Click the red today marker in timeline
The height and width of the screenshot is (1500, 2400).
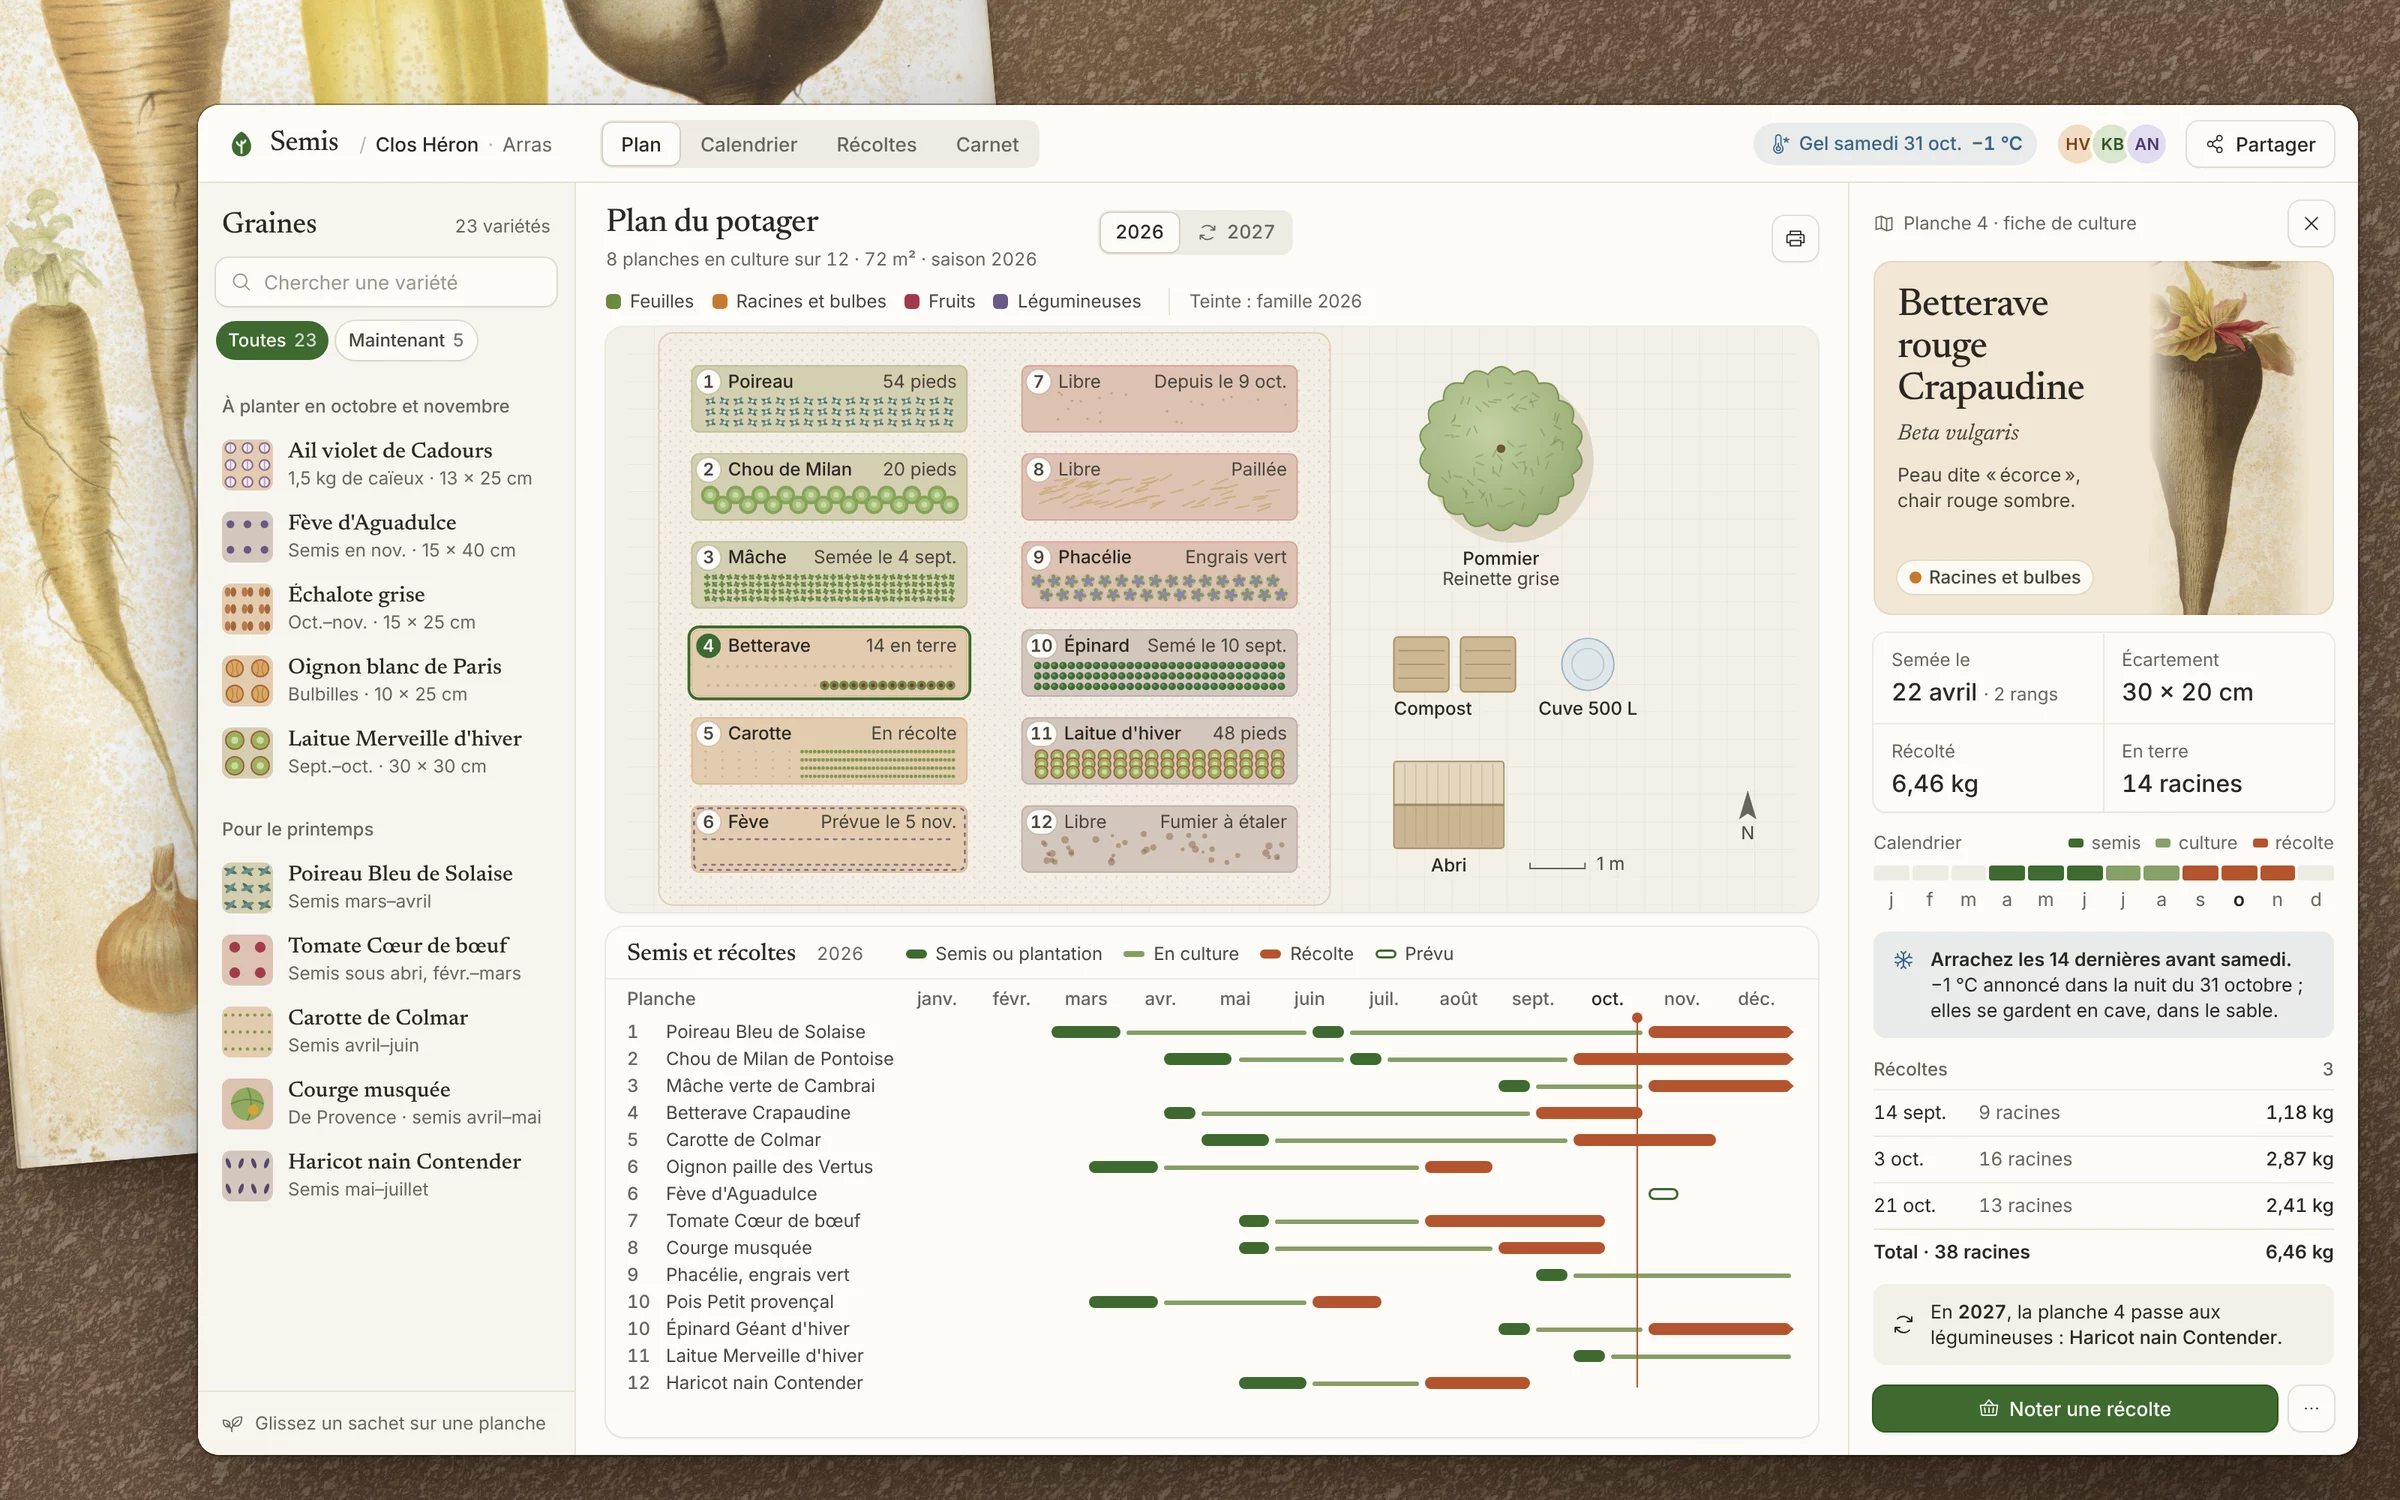coord(1637,1018)
